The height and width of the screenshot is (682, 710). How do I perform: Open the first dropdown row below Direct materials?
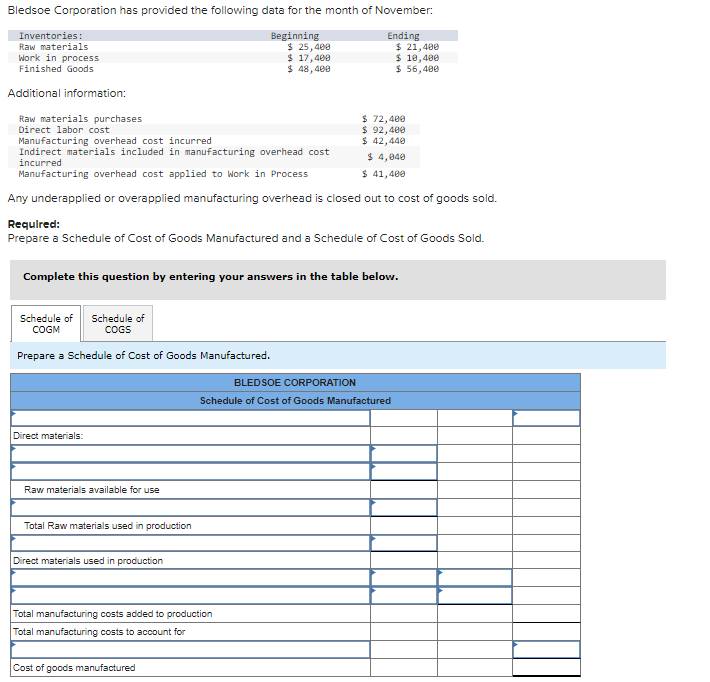[x=190, y=453]
